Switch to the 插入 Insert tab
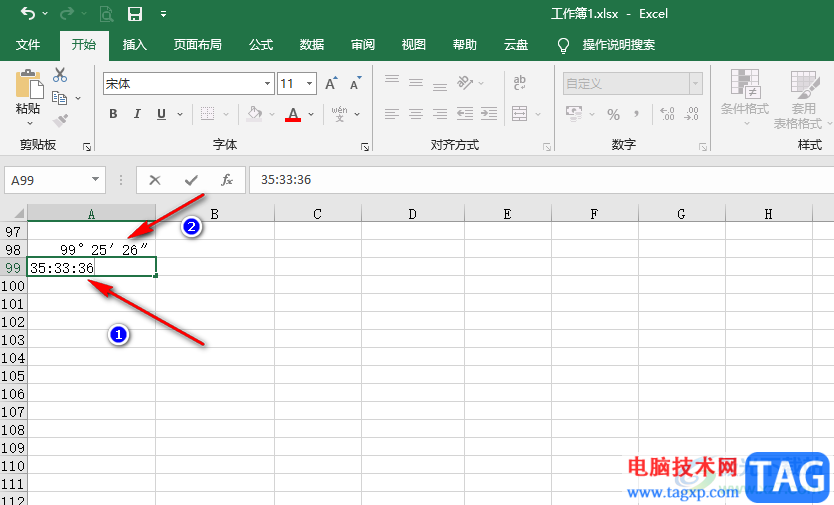The width and height of the screenshot is (834, 505). (135, 45)
